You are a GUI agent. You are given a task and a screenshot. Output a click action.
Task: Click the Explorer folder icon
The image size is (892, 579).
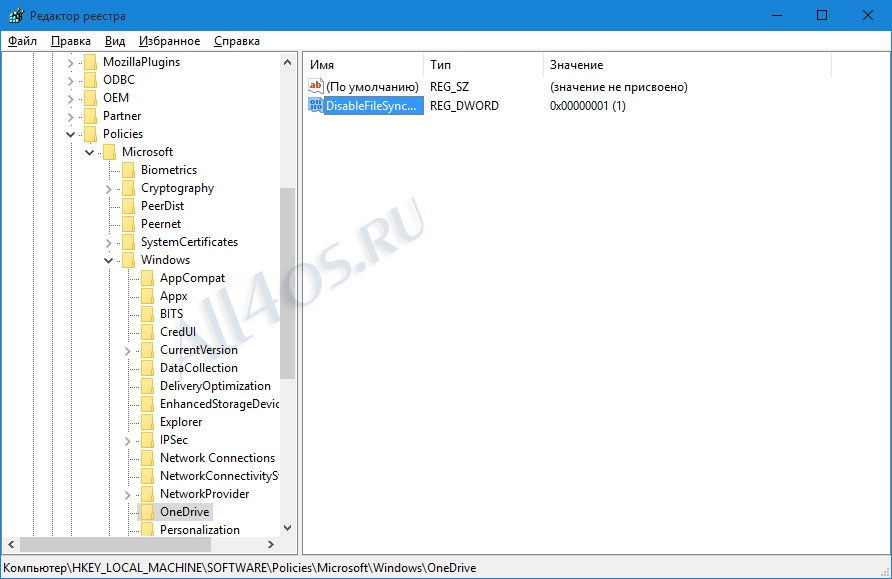(x=147, y=422)
